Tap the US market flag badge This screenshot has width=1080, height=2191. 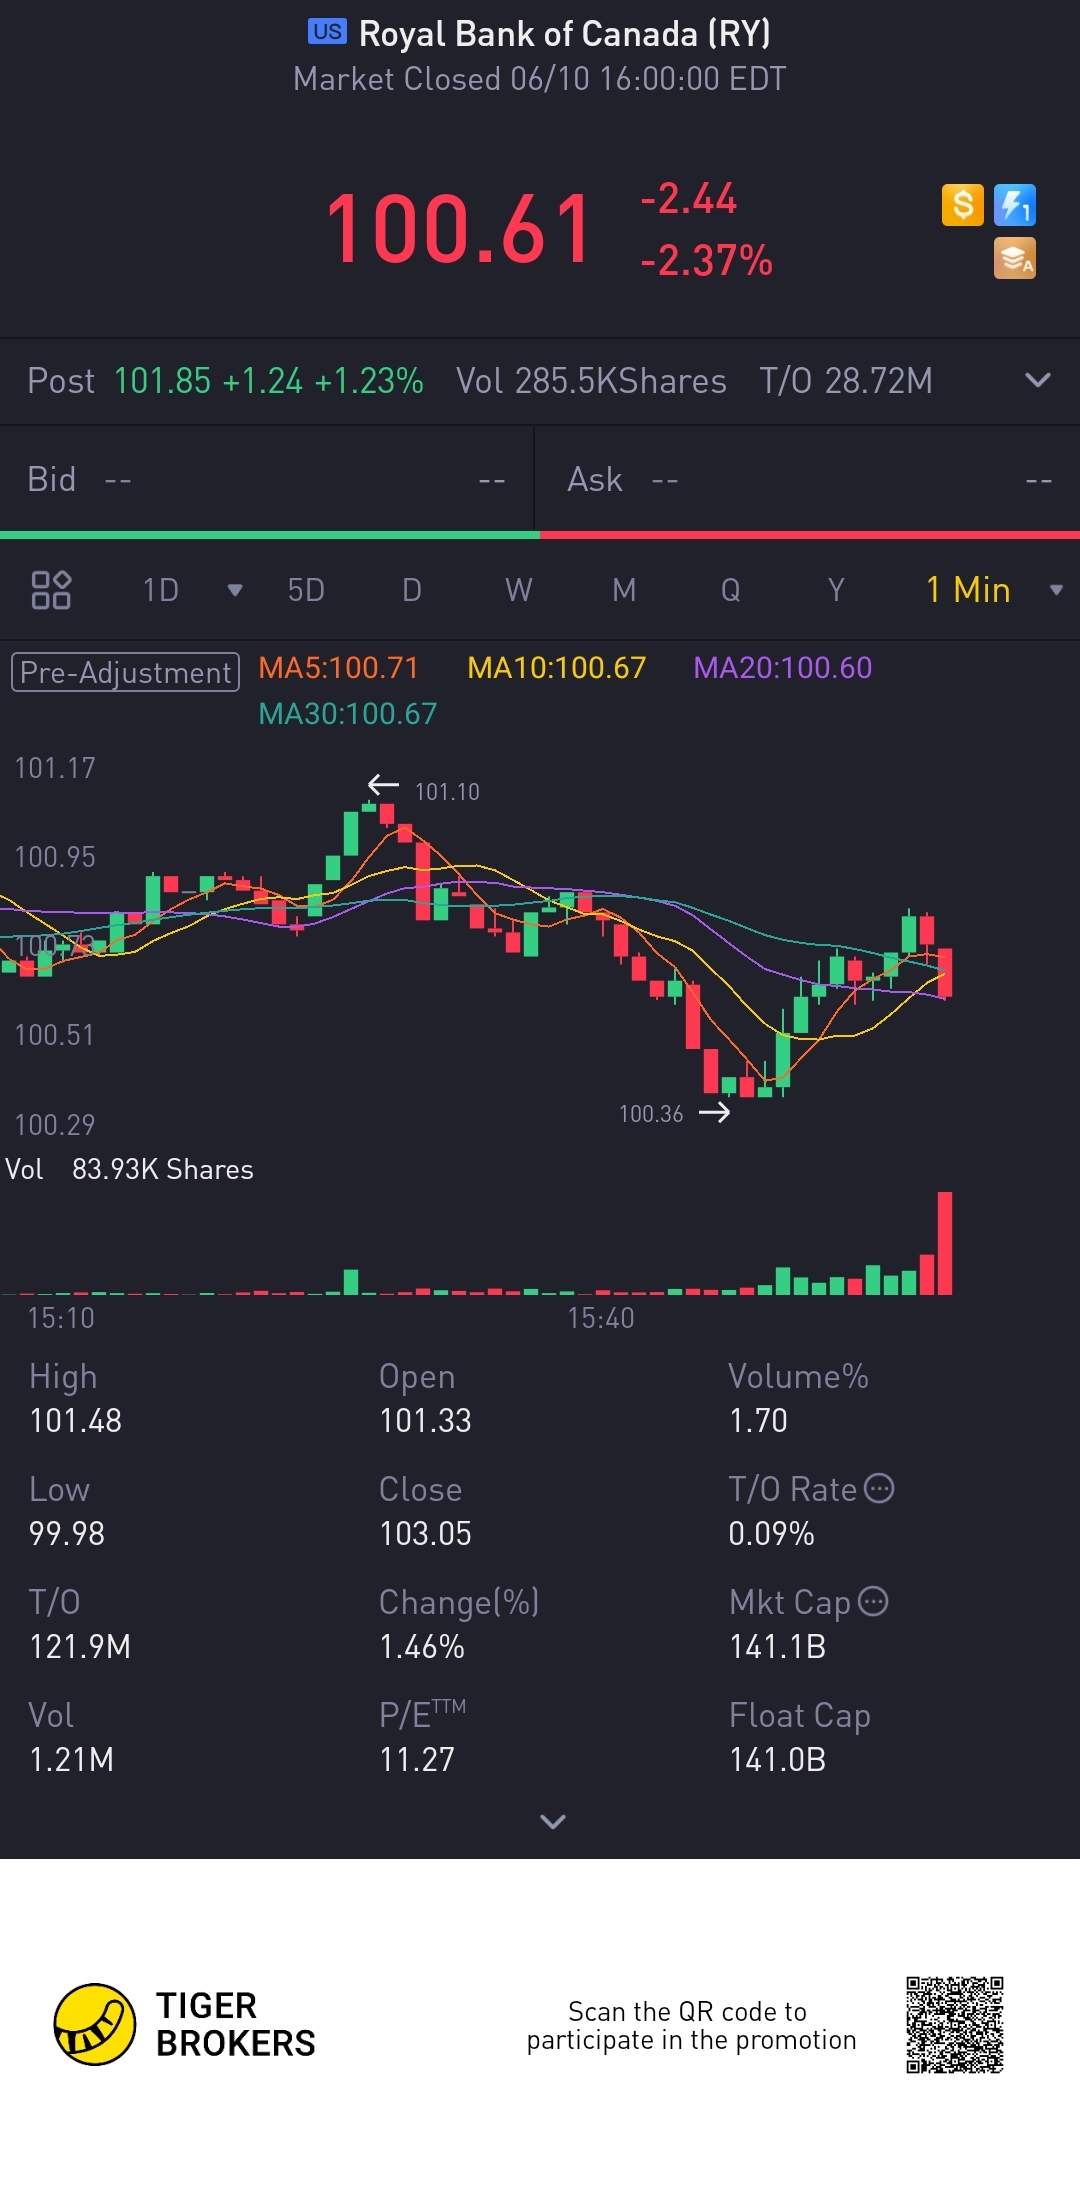coord(327,32)
